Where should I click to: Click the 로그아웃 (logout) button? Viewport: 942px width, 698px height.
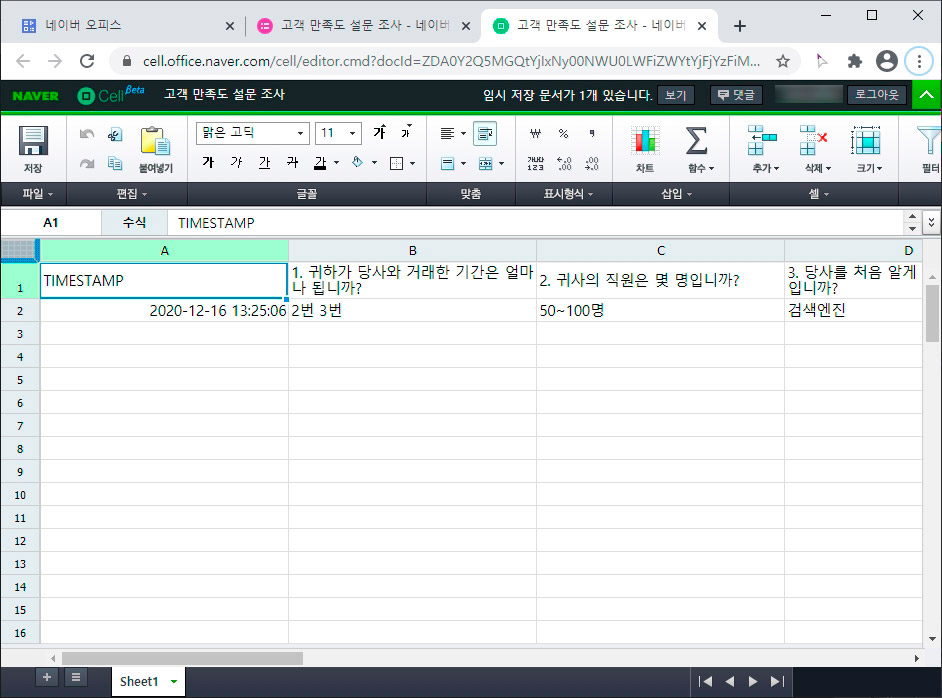[877, 94]
